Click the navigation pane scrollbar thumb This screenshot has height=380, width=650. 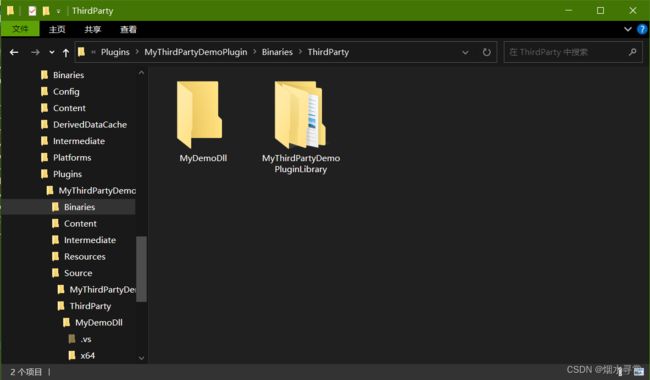click(x=141, y=269)
